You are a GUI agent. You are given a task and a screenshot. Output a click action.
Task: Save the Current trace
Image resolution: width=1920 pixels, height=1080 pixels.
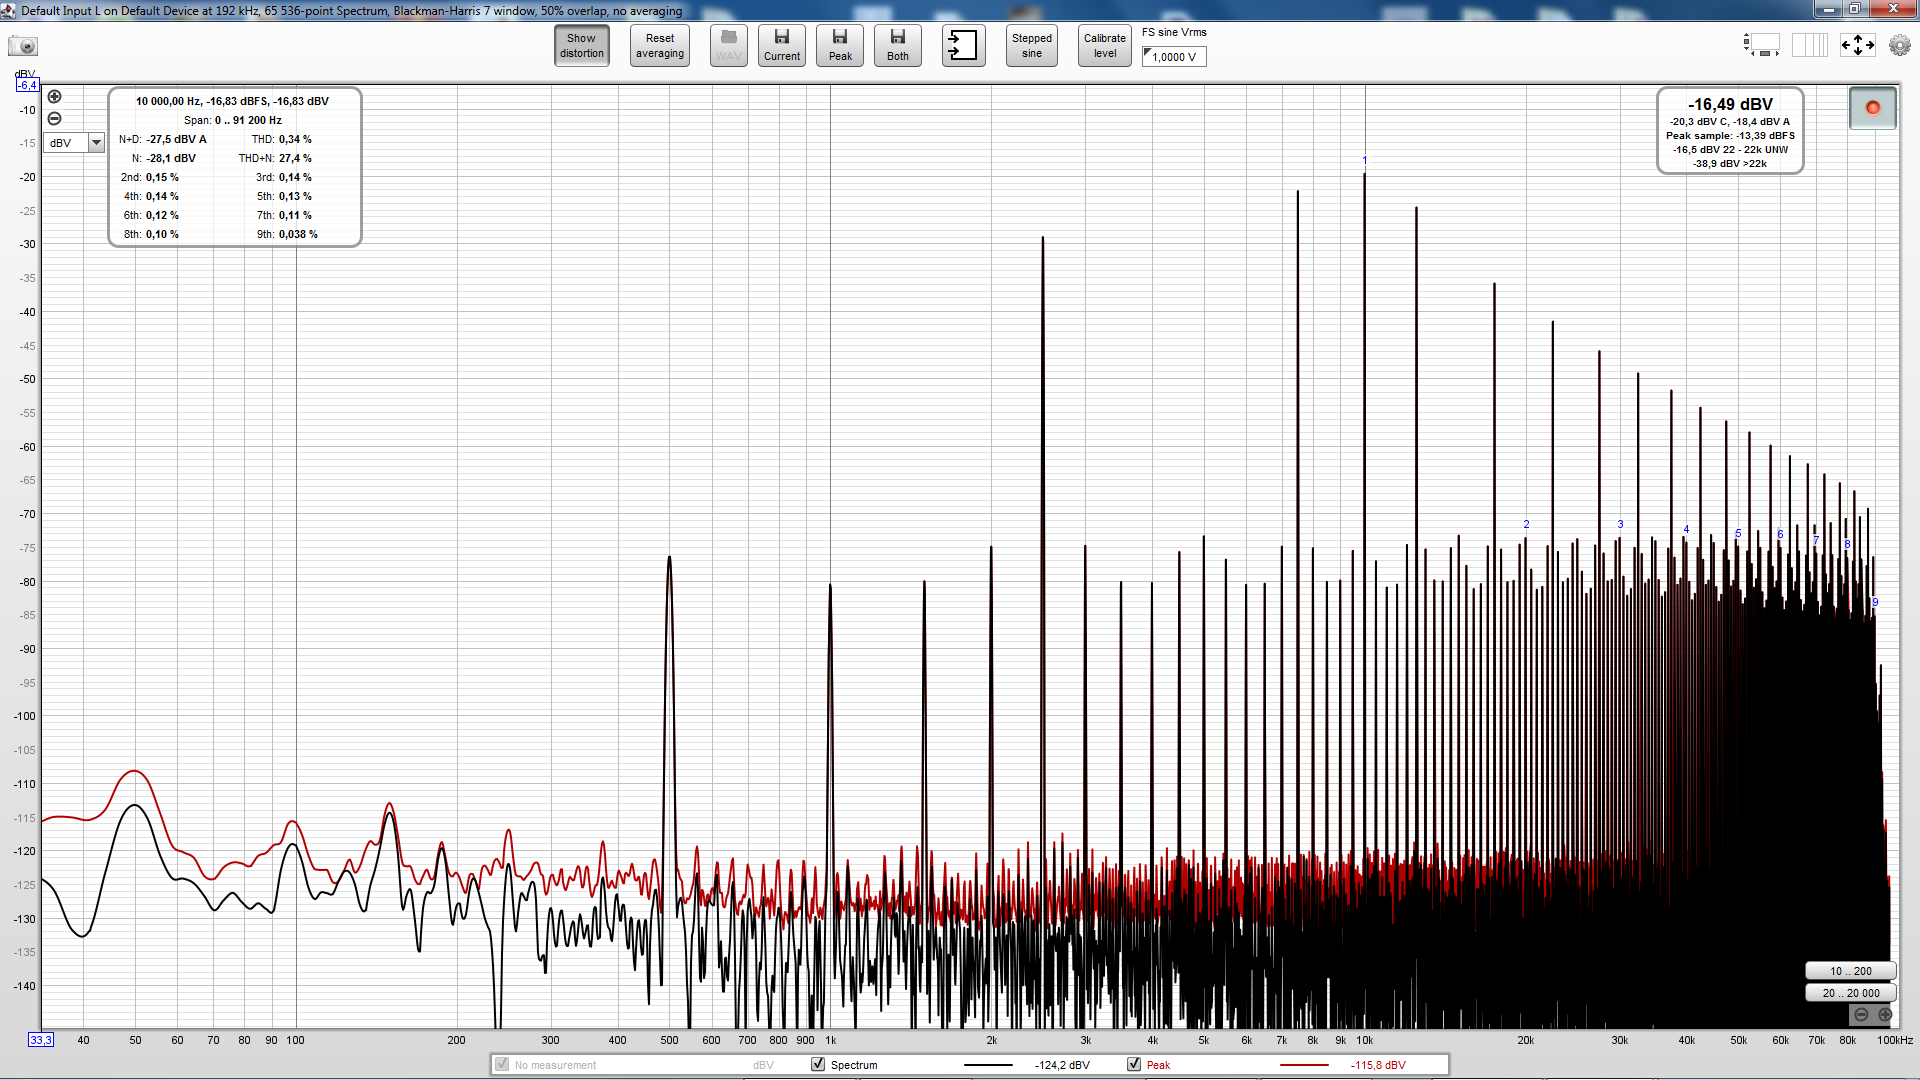pyautogui.click(x=782, y=46)
